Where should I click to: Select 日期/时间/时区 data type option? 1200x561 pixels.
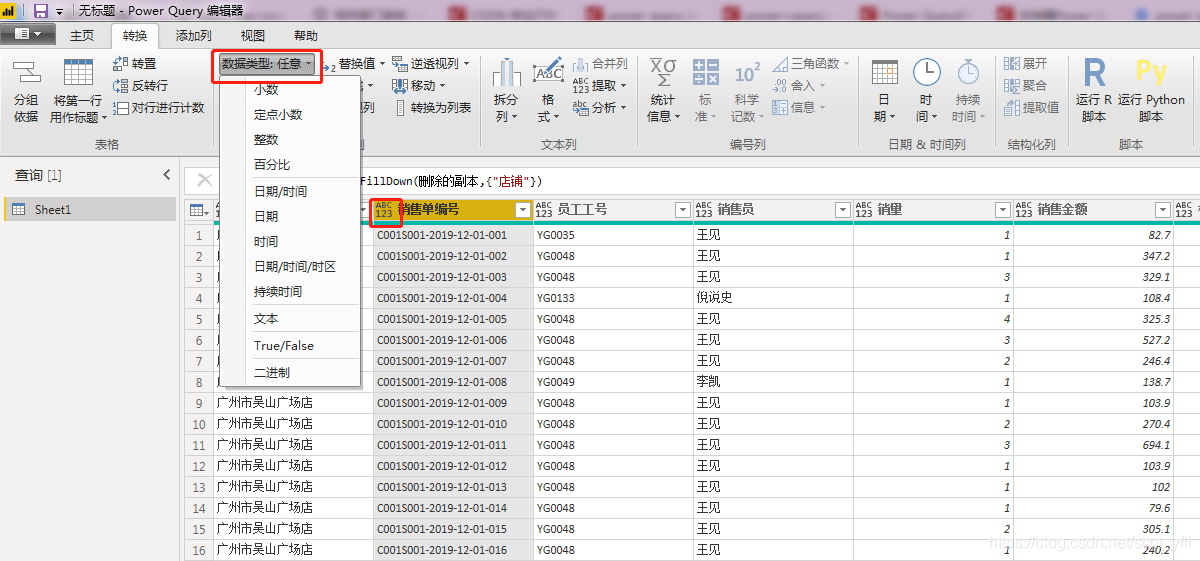tap(290, 267)
